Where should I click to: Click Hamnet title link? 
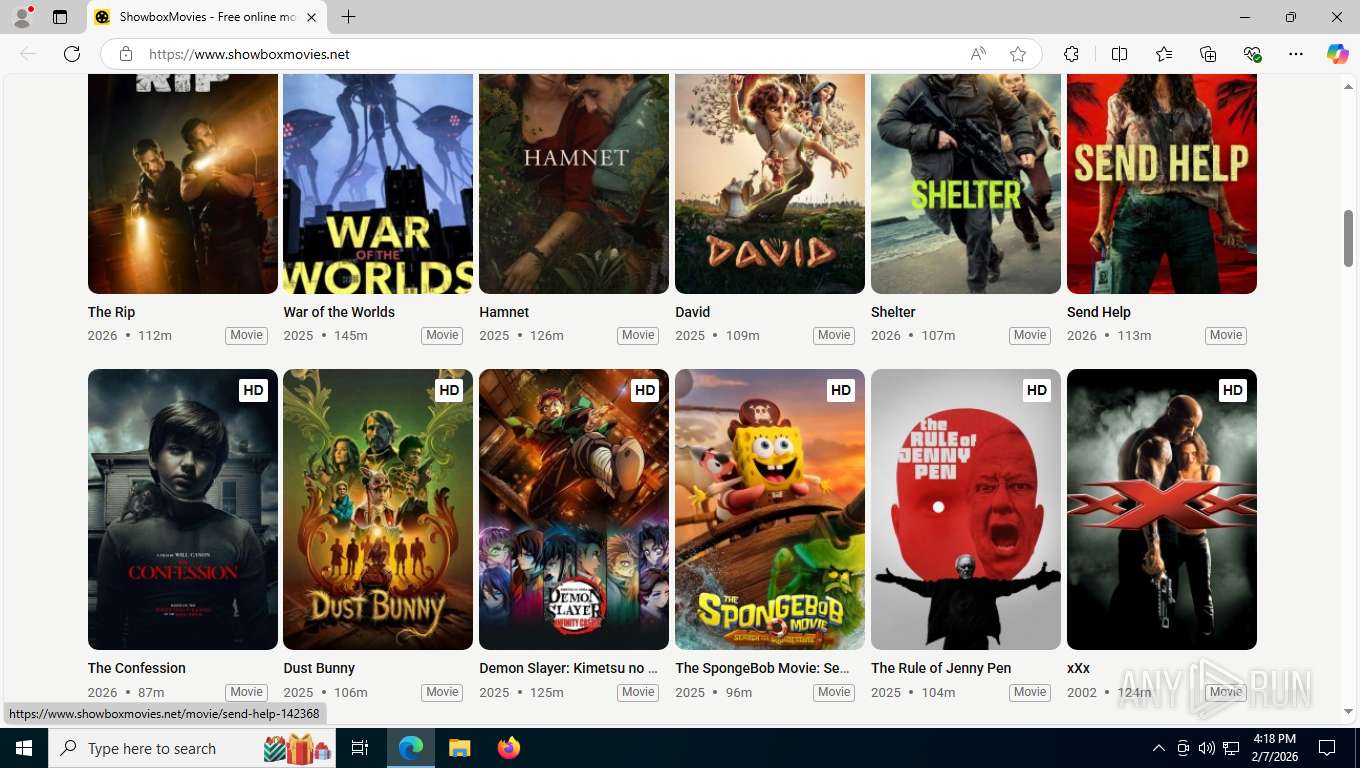click(x=504, y=312)
